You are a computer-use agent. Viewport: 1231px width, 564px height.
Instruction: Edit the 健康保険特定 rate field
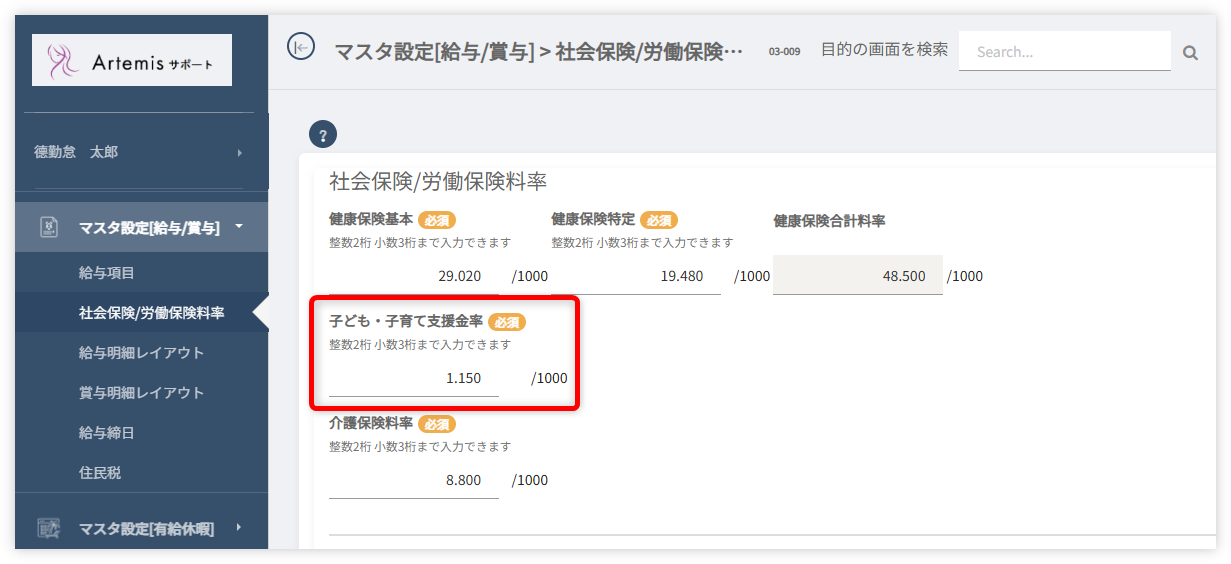[636, 276]
